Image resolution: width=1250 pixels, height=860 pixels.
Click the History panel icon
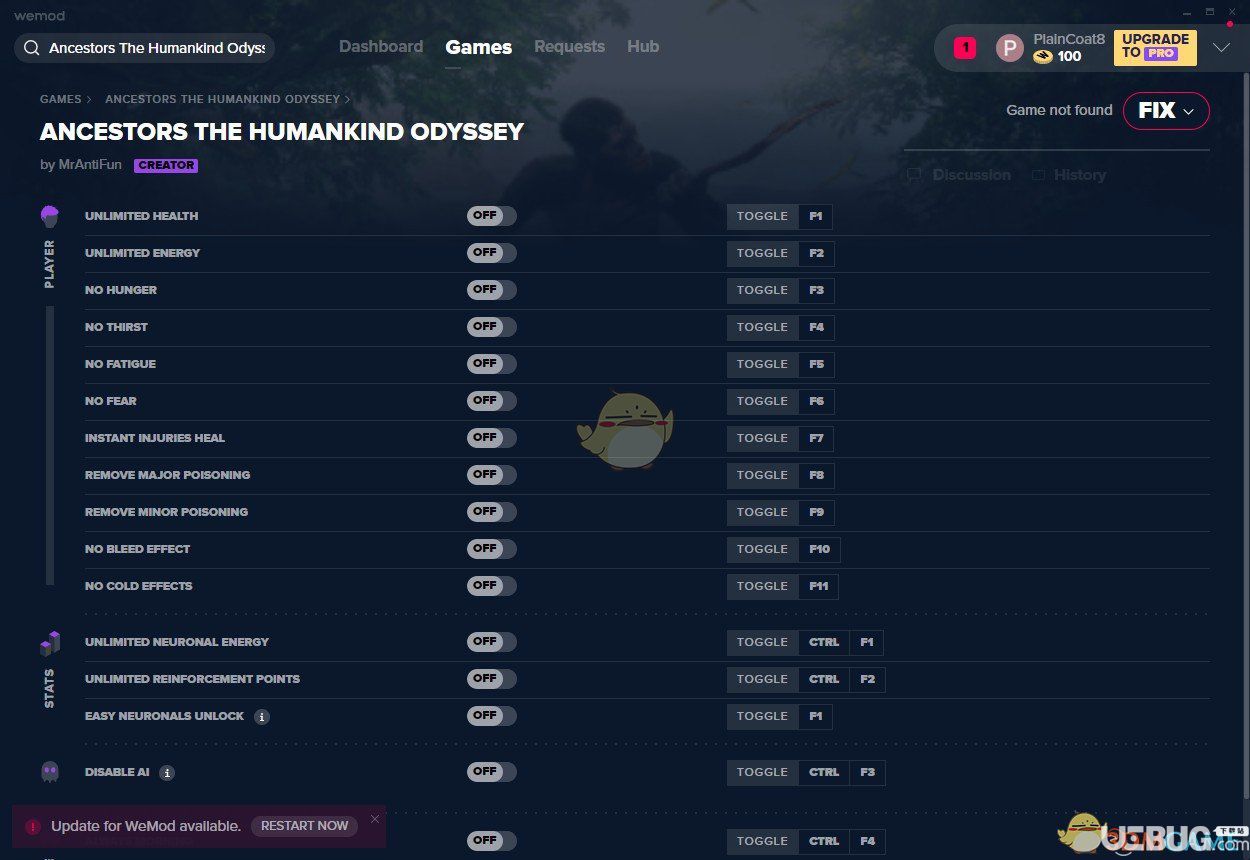(1039, 175)
